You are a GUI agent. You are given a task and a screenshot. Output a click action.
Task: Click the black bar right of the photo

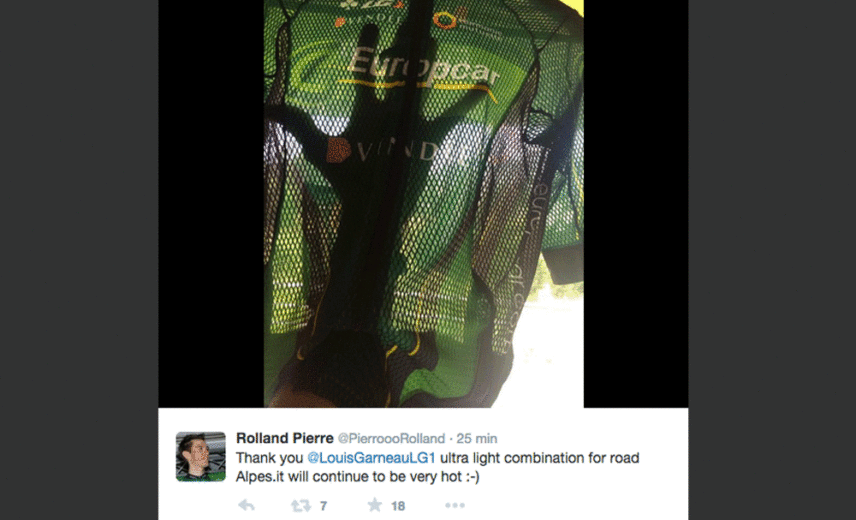point(636,204)
